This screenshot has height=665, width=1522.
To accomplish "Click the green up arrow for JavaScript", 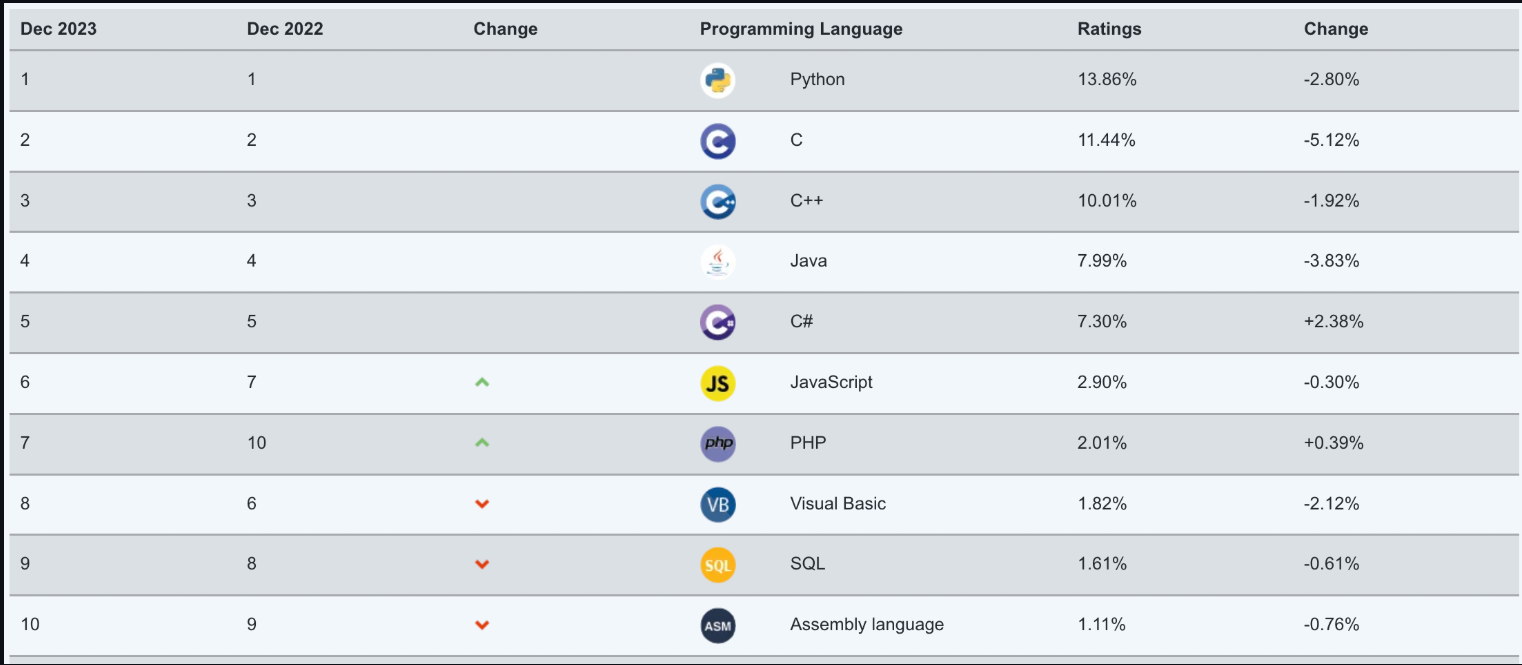I will (481, 382).
